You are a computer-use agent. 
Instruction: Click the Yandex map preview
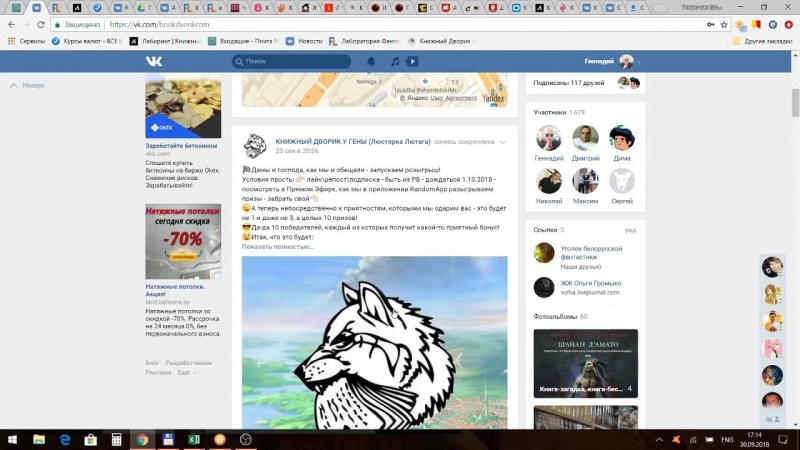click(x=374, y=90)
